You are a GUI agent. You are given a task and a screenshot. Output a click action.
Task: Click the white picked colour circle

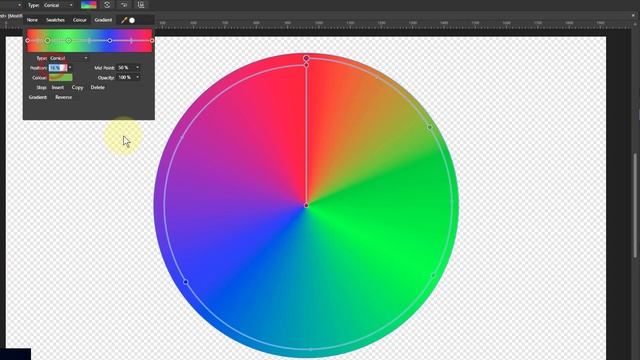[132, 20]
